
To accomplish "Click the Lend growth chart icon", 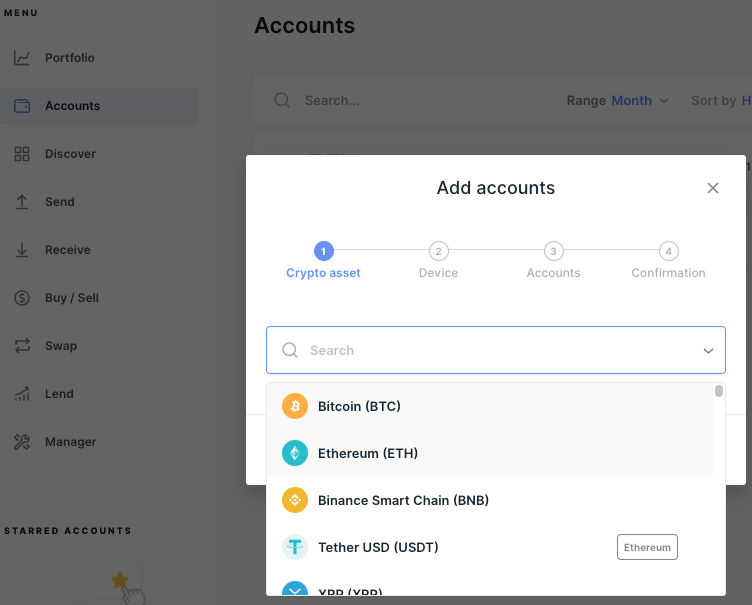I will point(22,394).
